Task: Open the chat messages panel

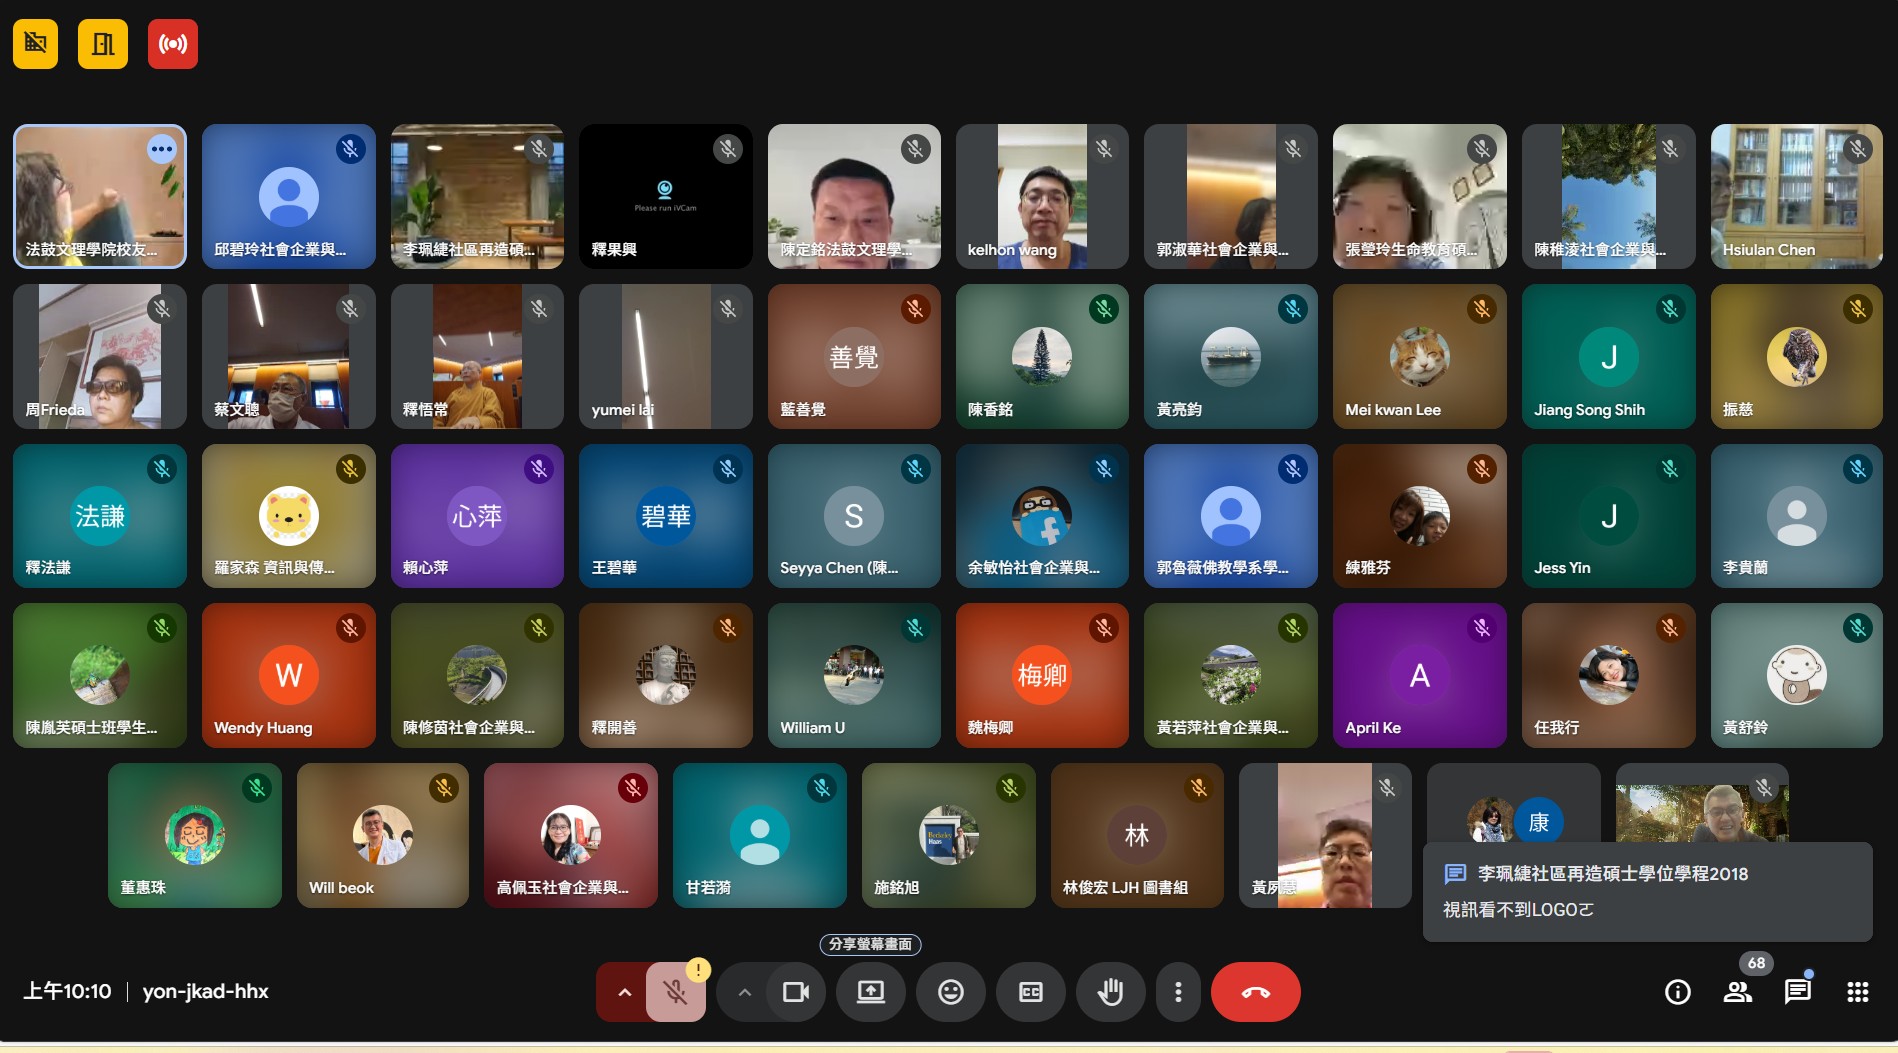Action: coord(1797,992)
